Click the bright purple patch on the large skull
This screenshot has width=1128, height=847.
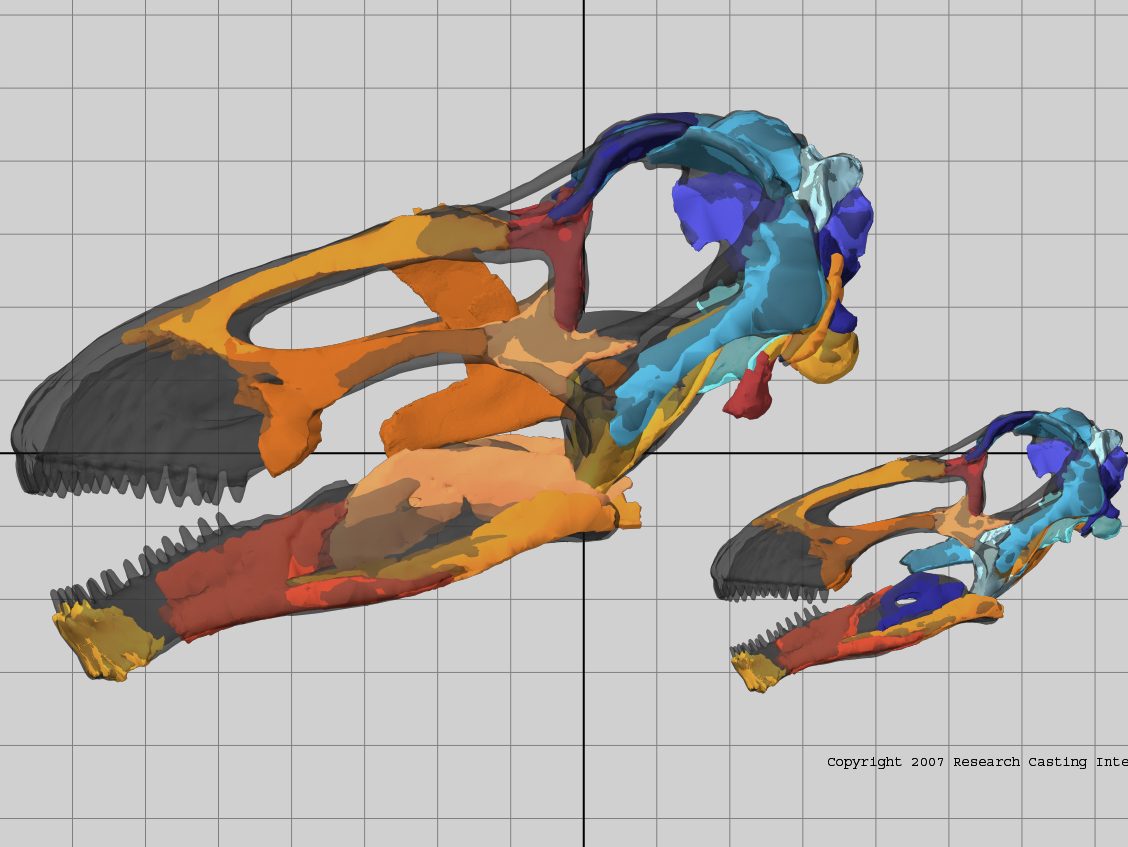tap(708, 212)
